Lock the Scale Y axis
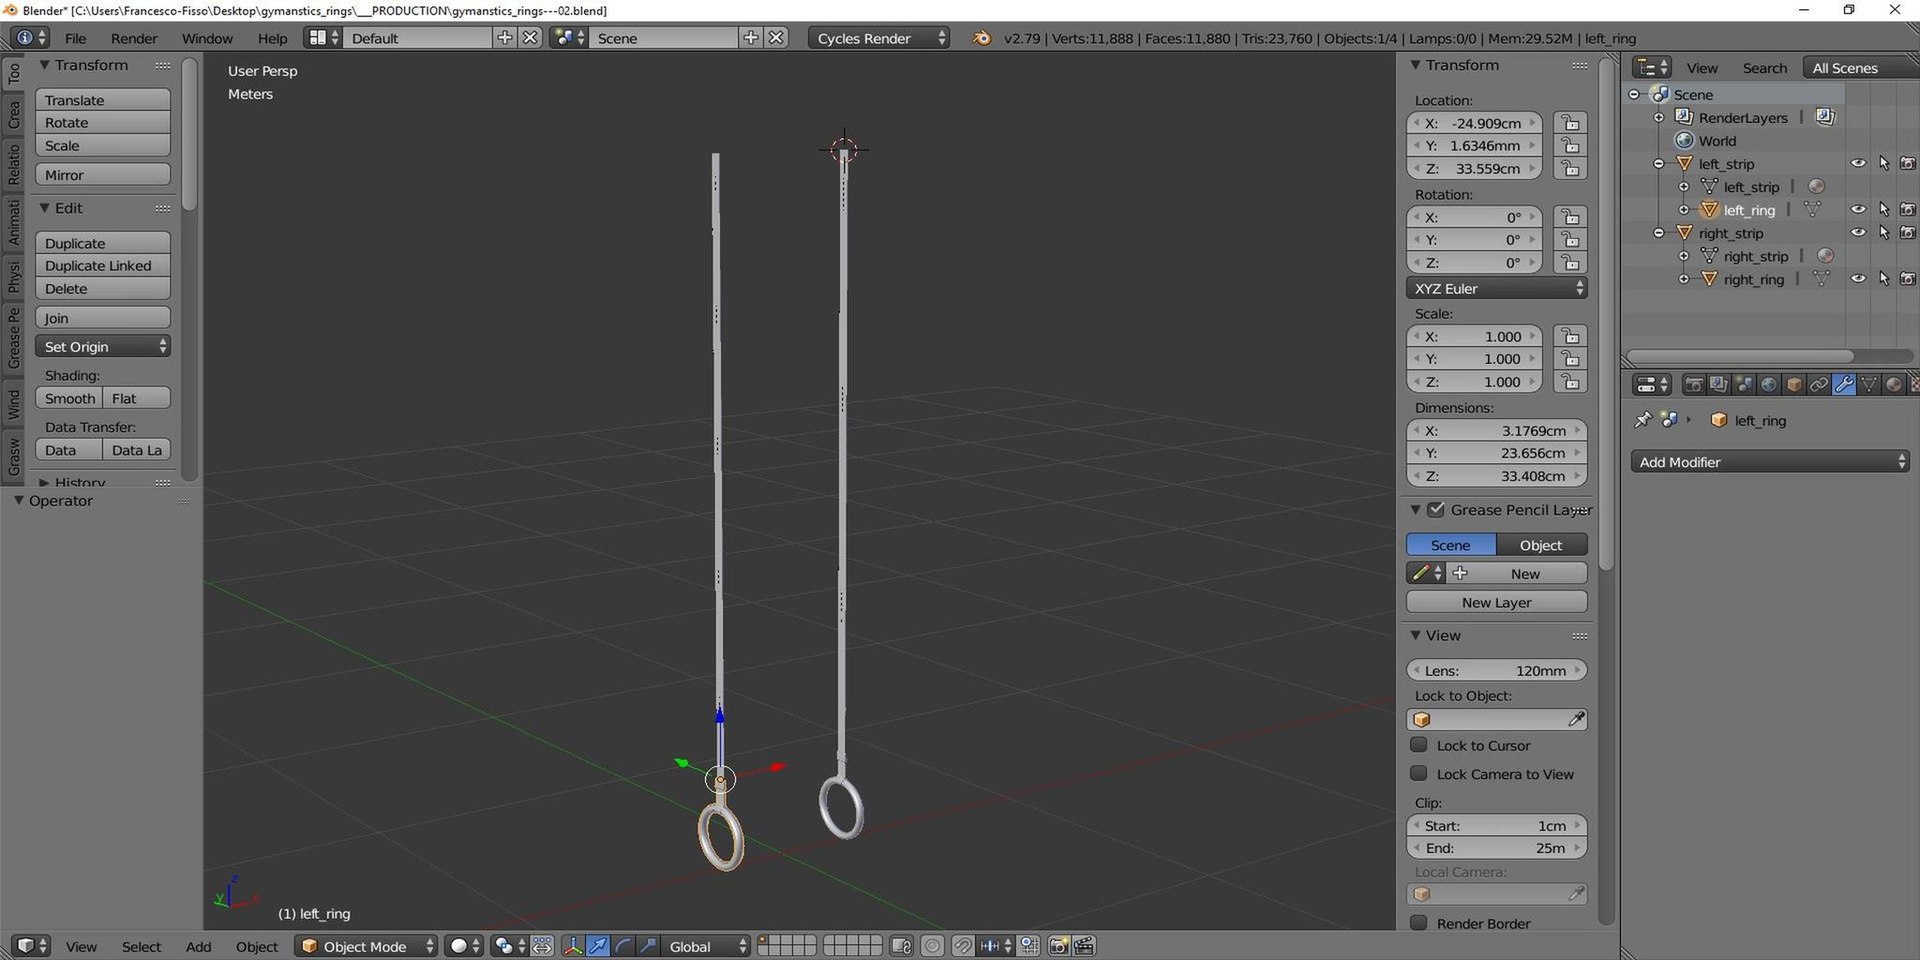The image size is (1920, 960). pos(1571,359)
